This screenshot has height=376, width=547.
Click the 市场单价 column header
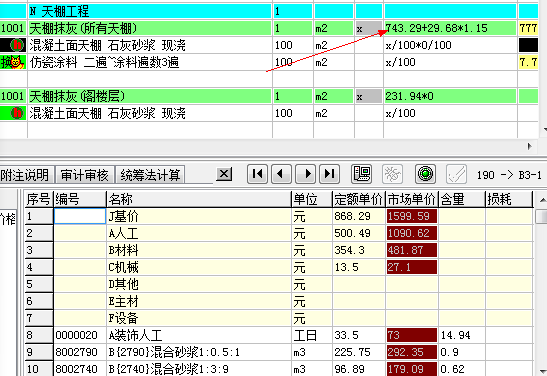412,199
